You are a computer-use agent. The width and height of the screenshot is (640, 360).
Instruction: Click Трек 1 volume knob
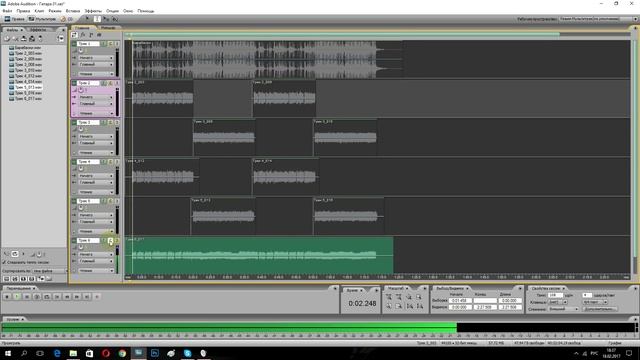81,50
